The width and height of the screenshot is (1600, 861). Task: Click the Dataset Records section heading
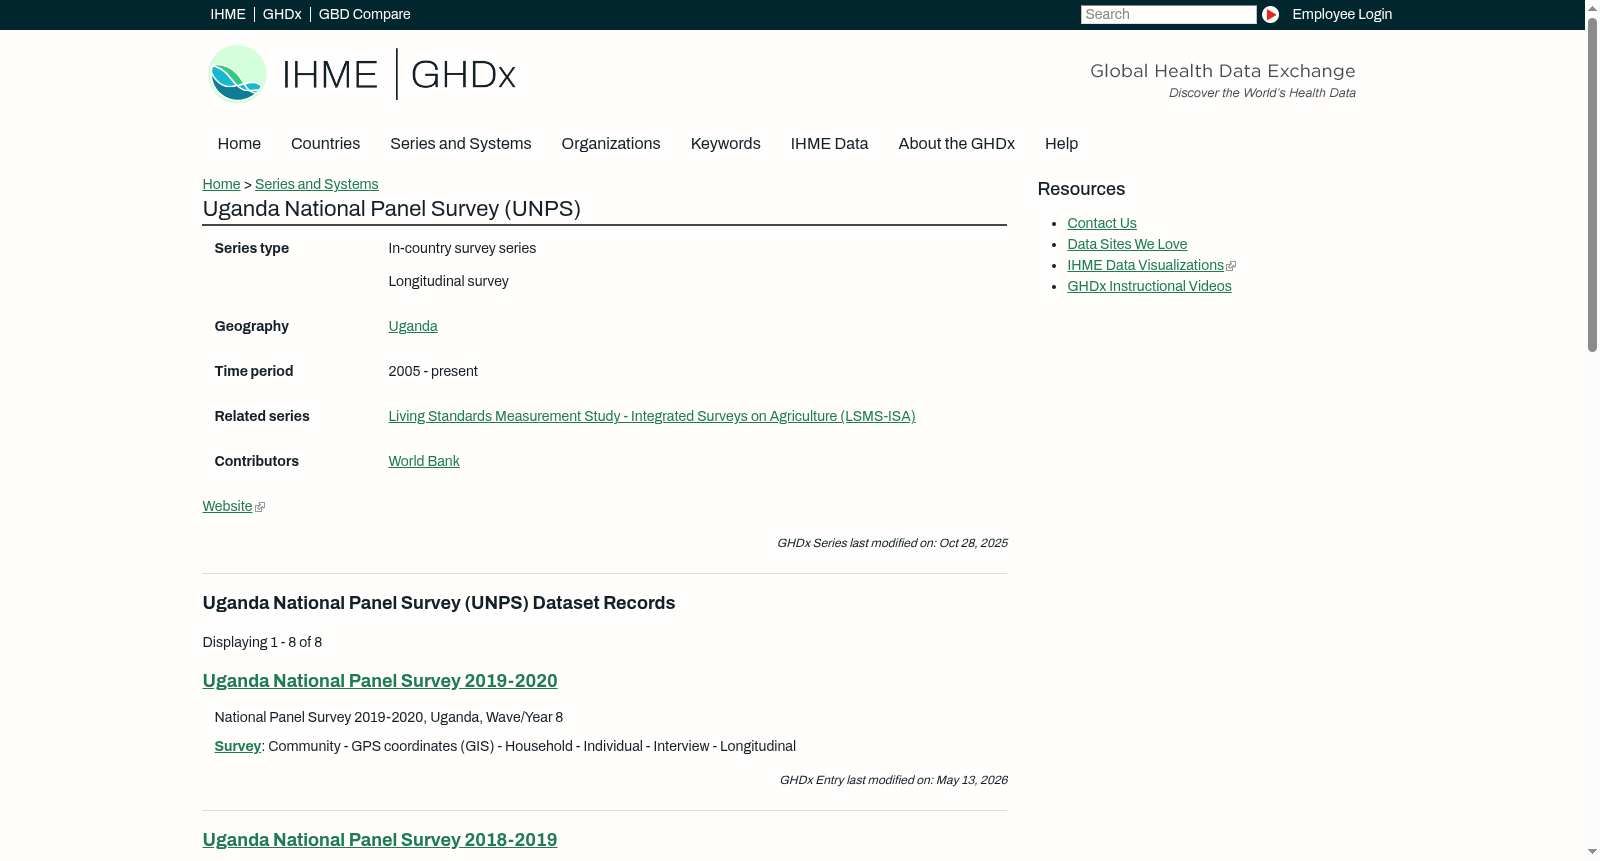[439, 603]
